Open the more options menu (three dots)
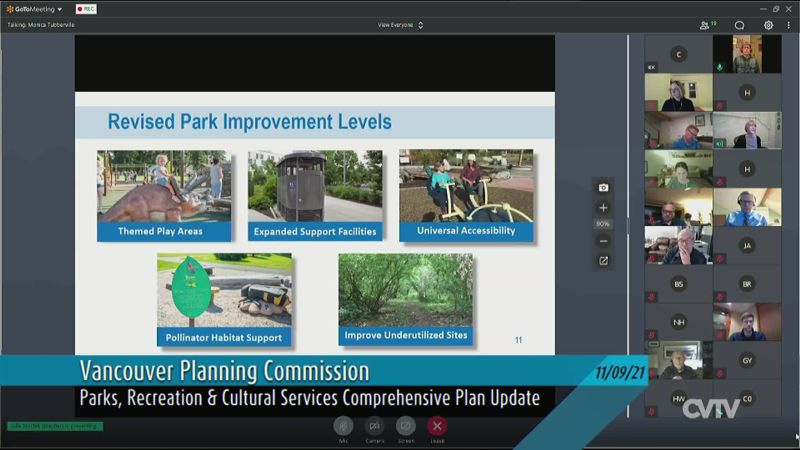800x450 pixels. click(x=788, y=25)
